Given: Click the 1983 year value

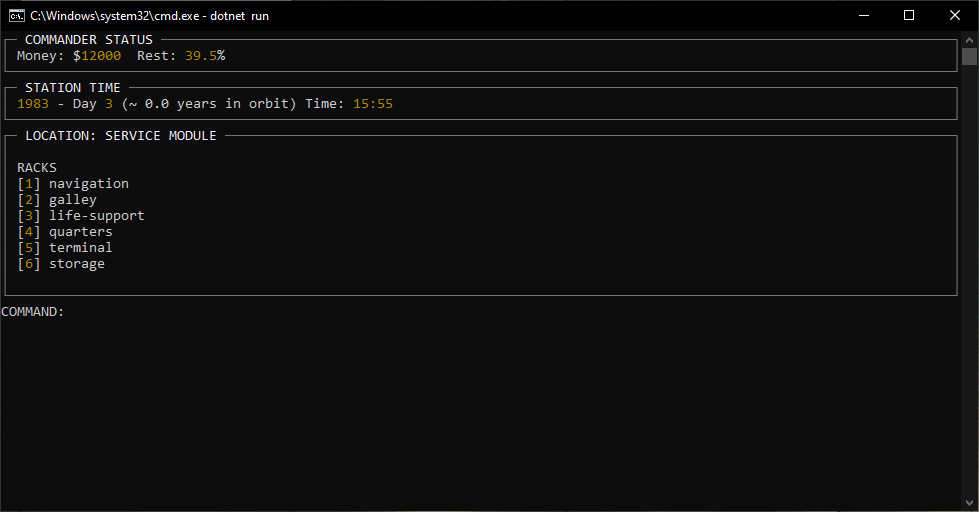Looking at the screenshot, I should pyautogui.click(x=33, y=104).
